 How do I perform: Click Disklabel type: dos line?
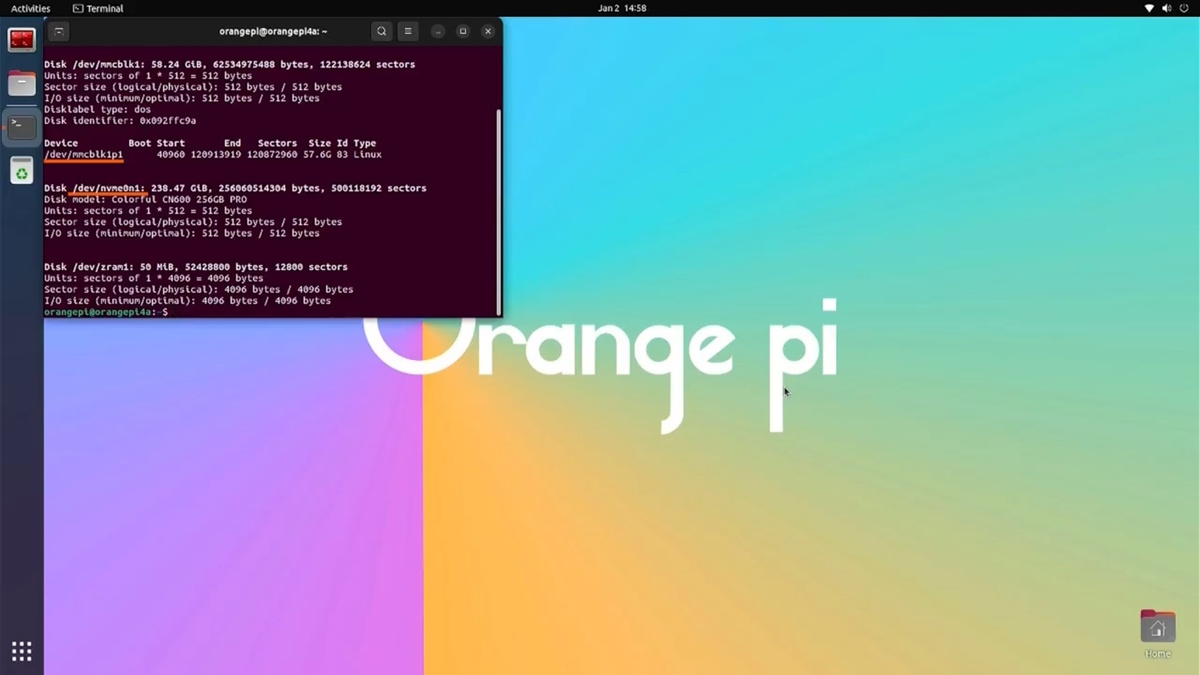pyautogui.click(x=97, y=109)
